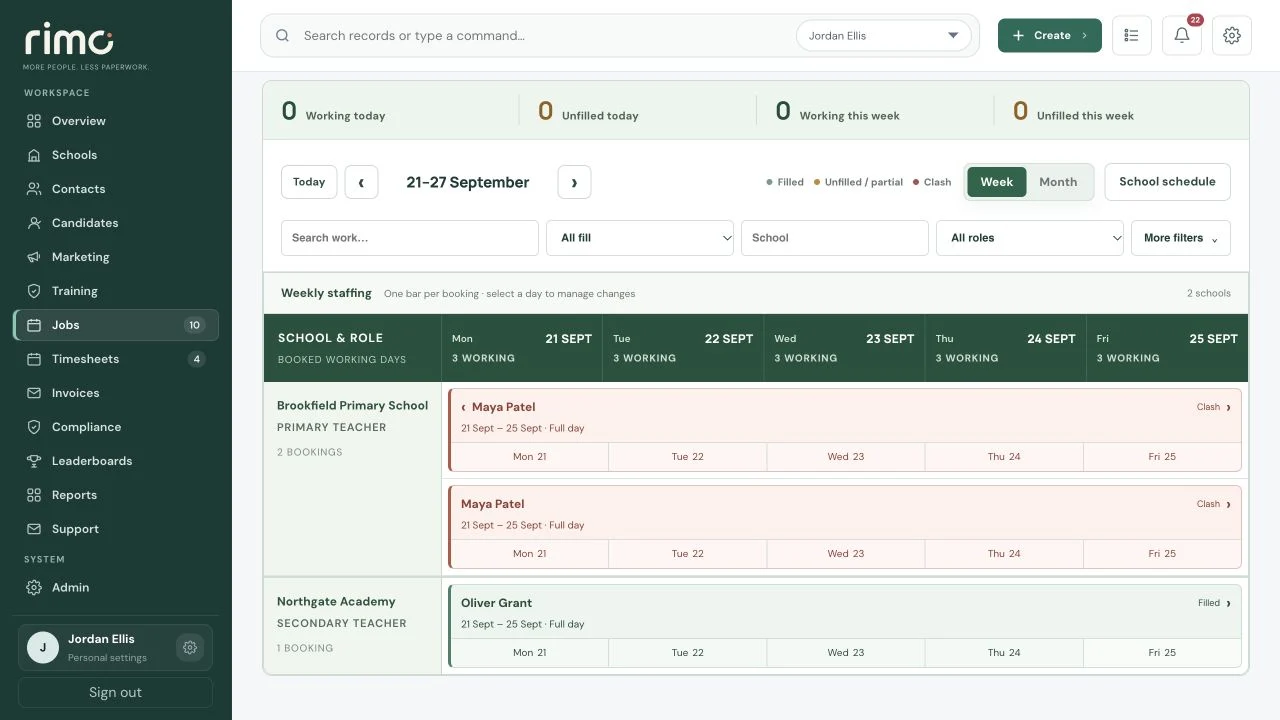Viewport: 1280px width, 720px height.
Task: Click the rimo logo
Action: click(69, 40)
